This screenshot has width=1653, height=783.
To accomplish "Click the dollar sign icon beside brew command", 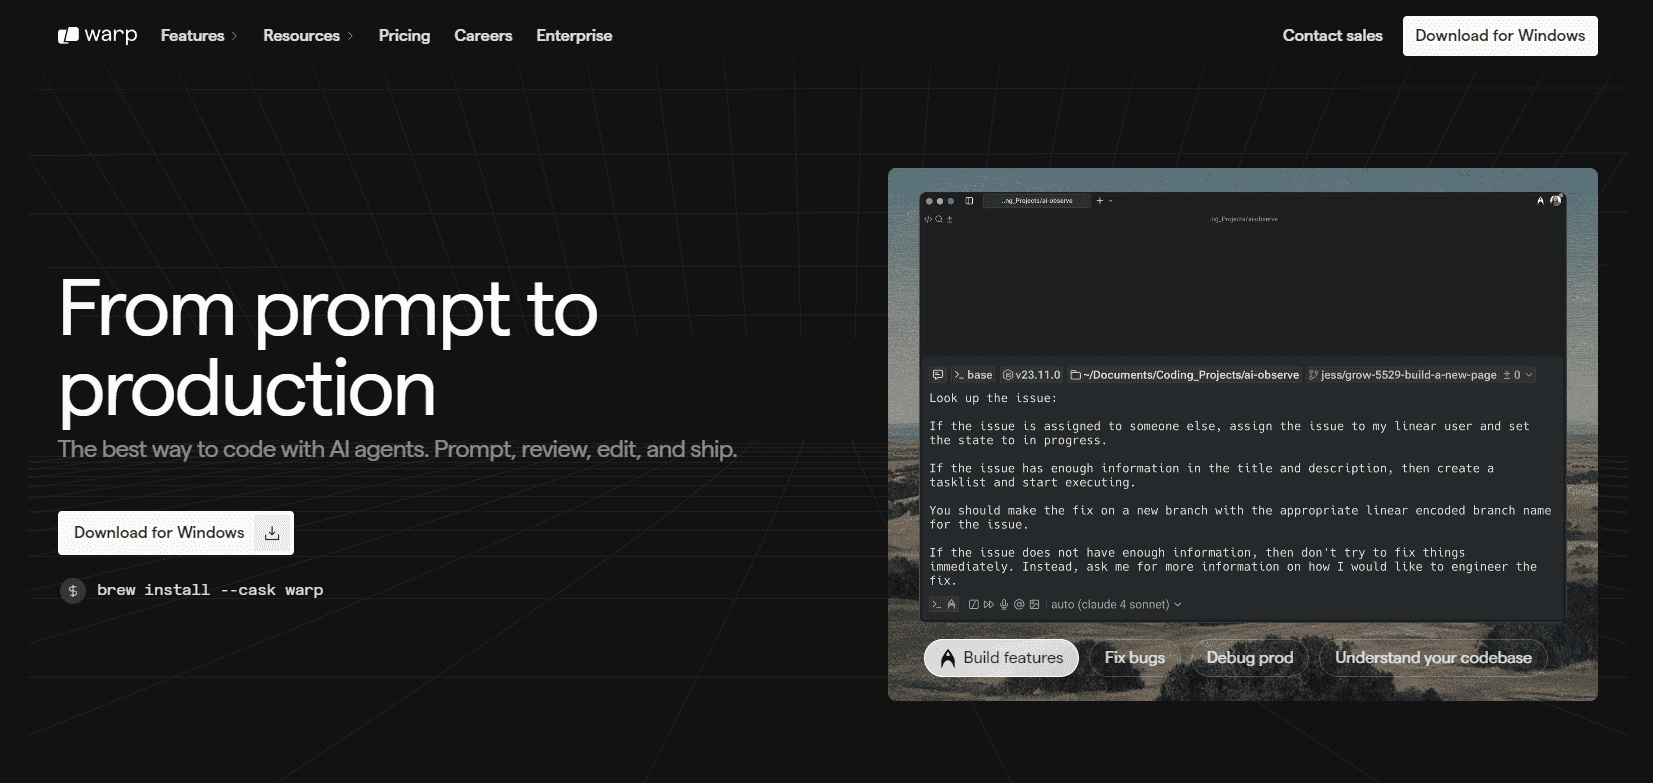I will (73, 591).
